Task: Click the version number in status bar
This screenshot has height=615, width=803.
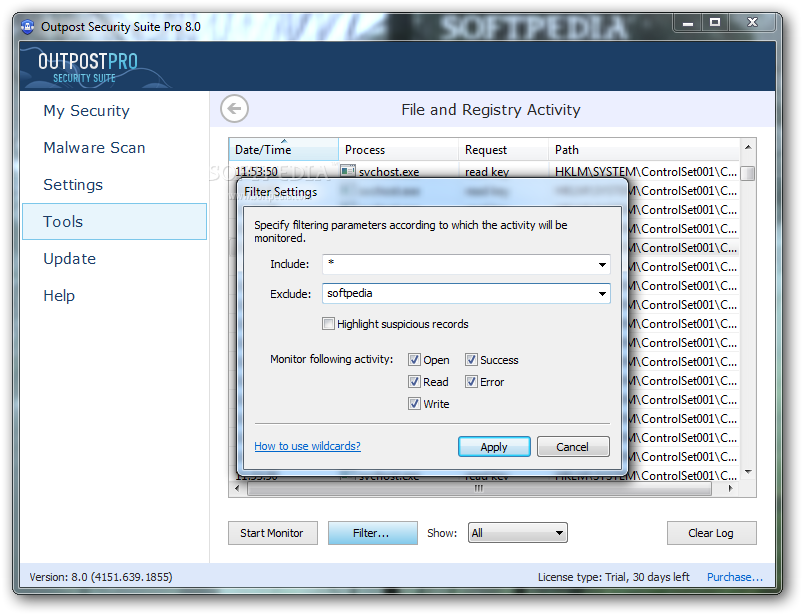Action: 101,577
